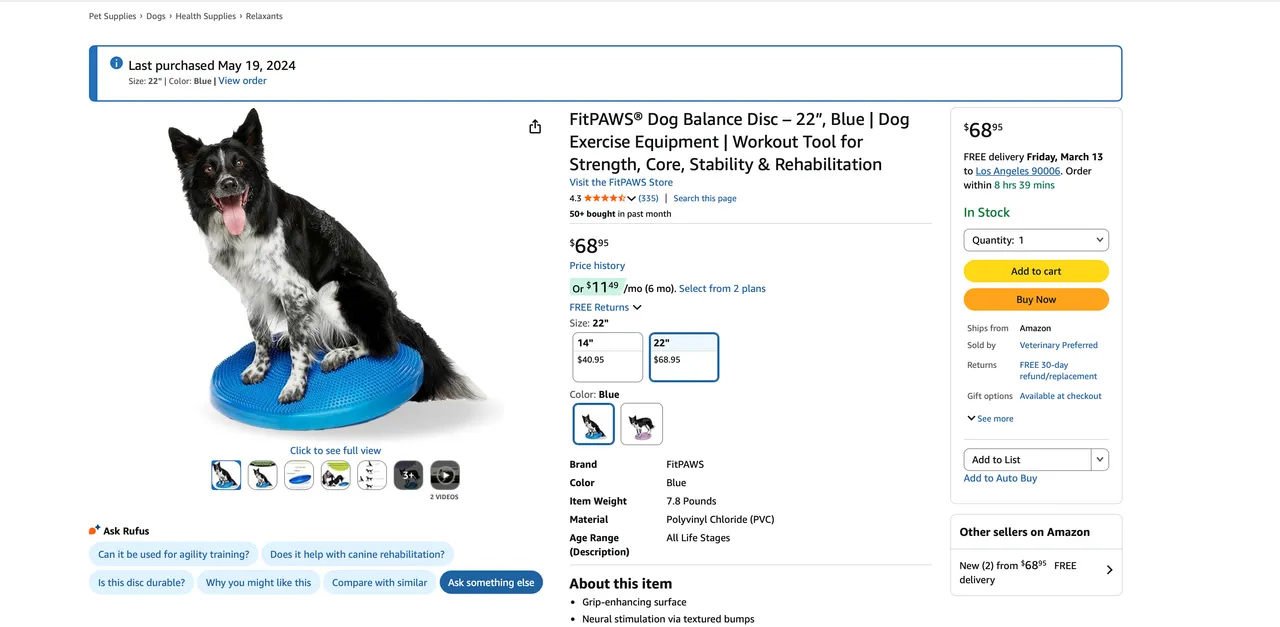Open the Price history link
Image resolution: width=1280 pixels, height=627 pixels.
(597, 266)
